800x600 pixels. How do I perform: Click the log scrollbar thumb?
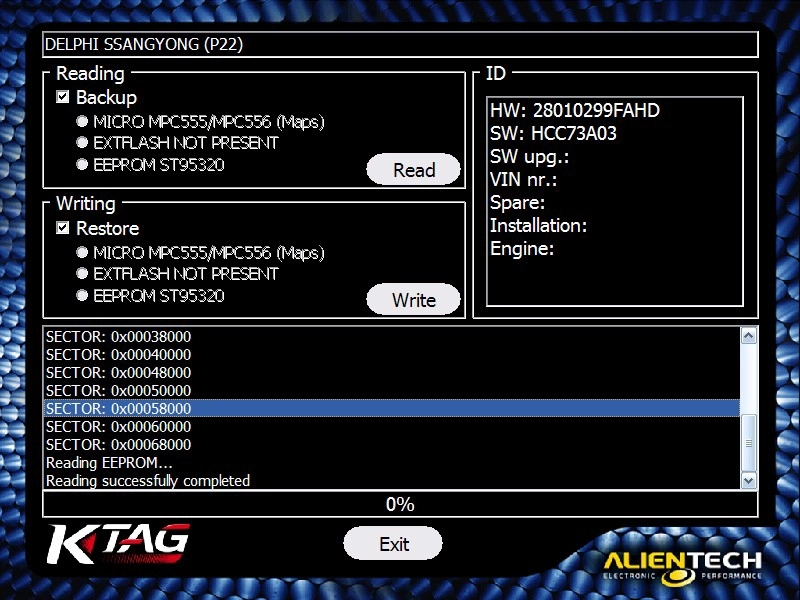coord(748,443)
